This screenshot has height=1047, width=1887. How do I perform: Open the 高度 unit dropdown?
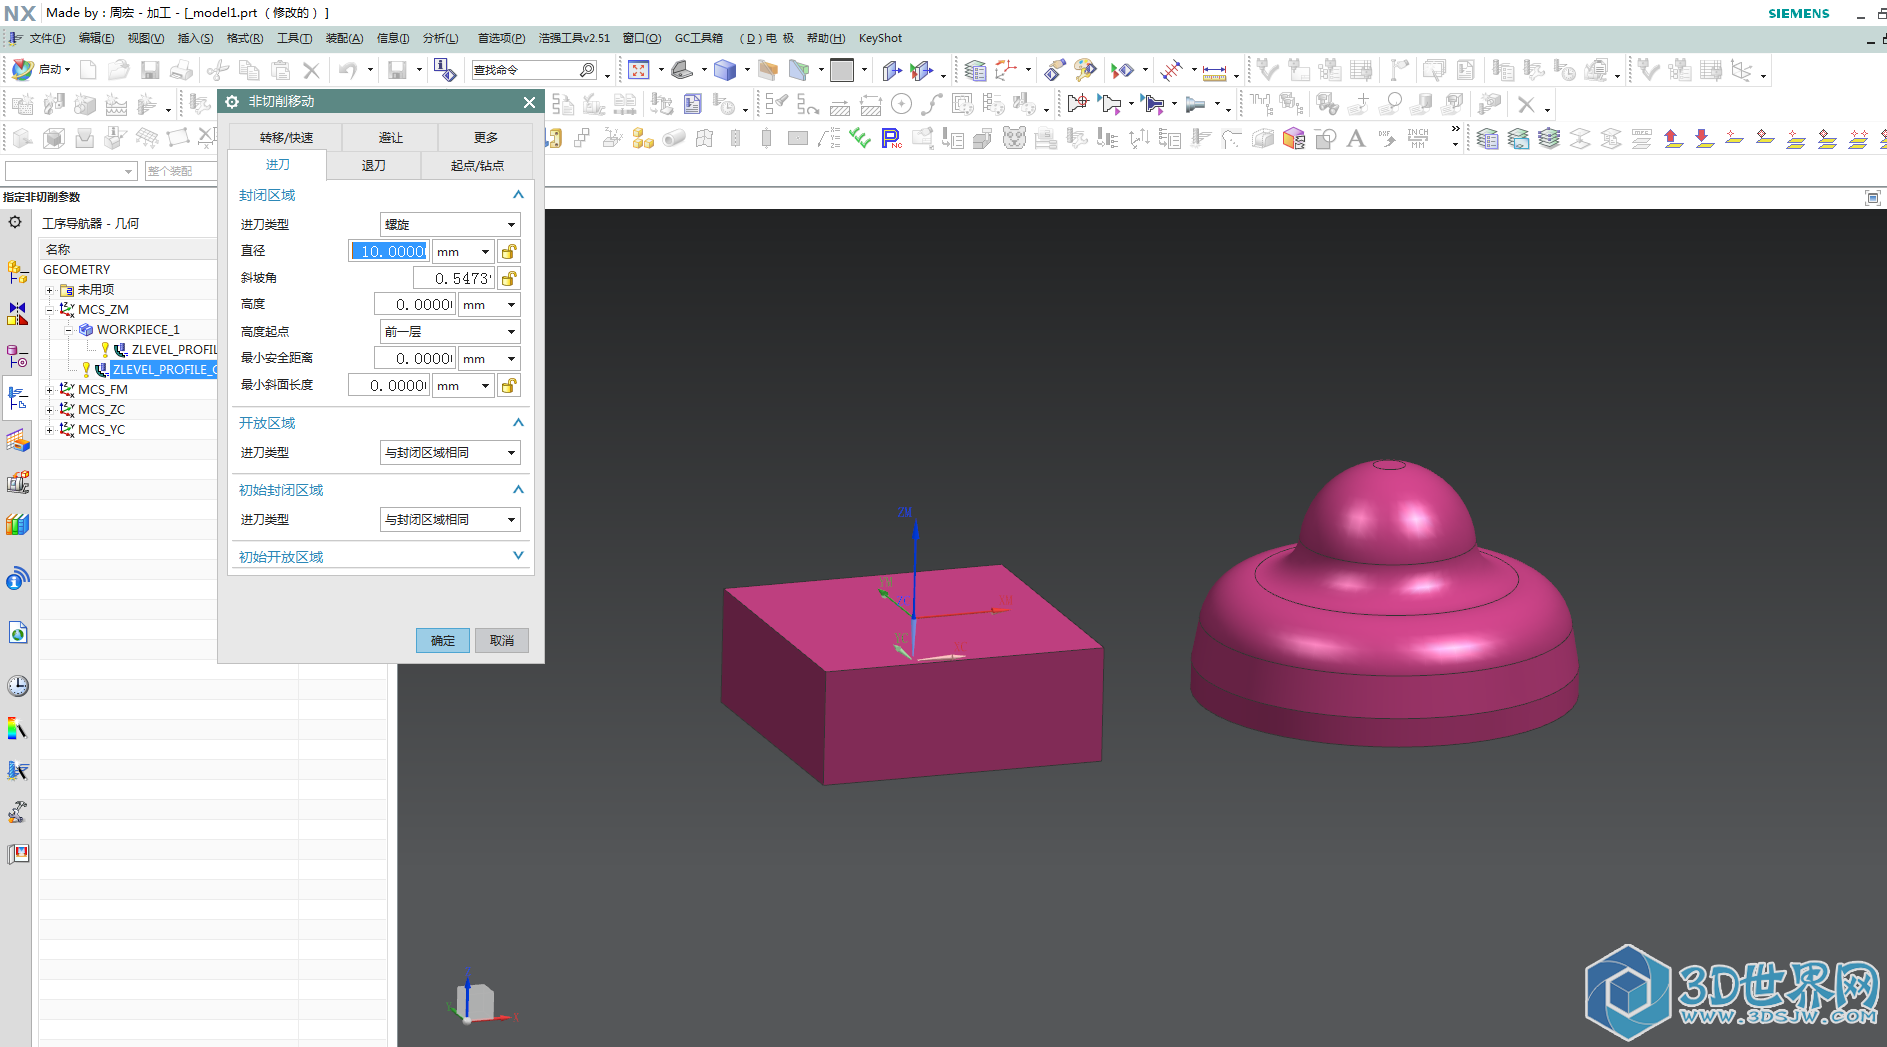point(490,305)
